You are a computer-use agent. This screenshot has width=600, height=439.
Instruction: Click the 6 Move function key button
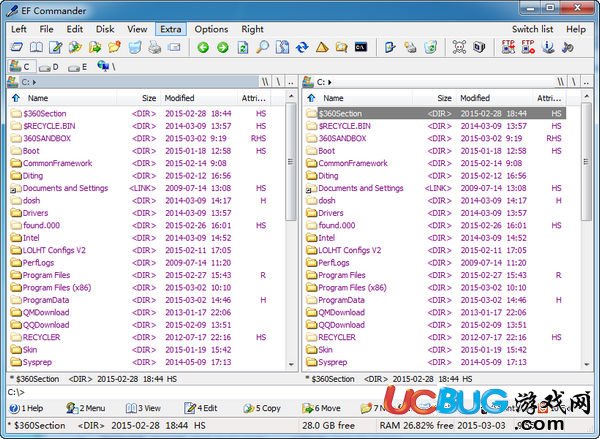tap(321, 408)
